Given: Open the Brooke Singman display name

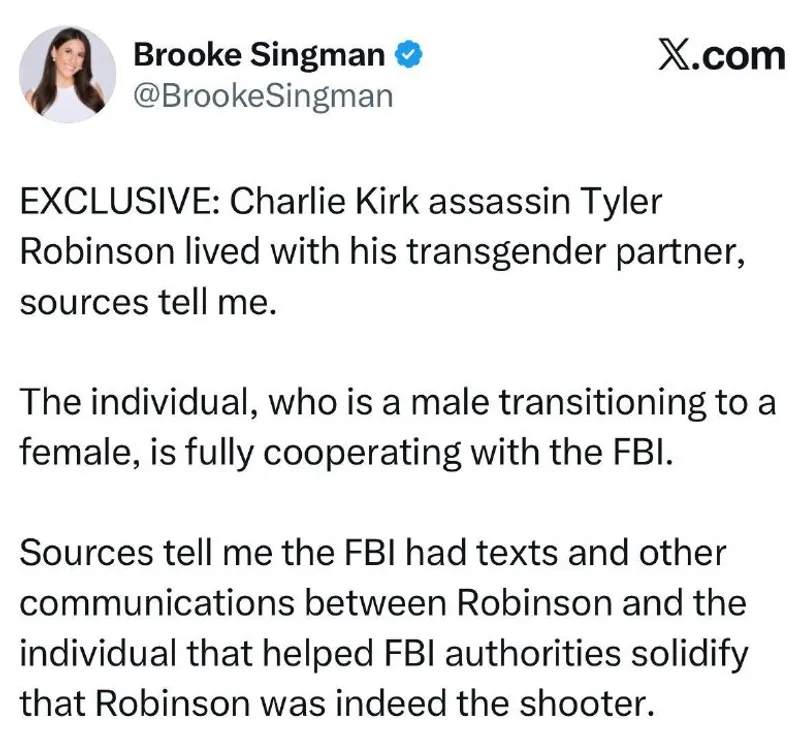Looking at the screenshot, I should (258, 56).
